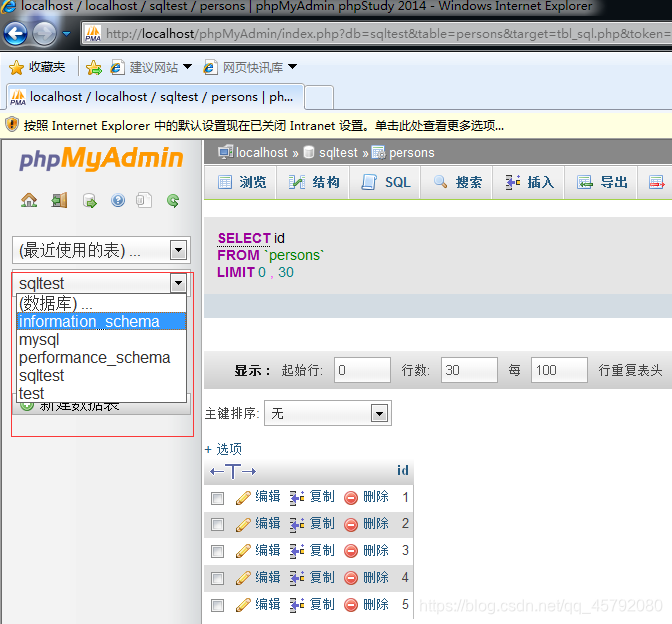Go back with browser back arrow
The width and height of the screenshot is (672, 624).
15,33
